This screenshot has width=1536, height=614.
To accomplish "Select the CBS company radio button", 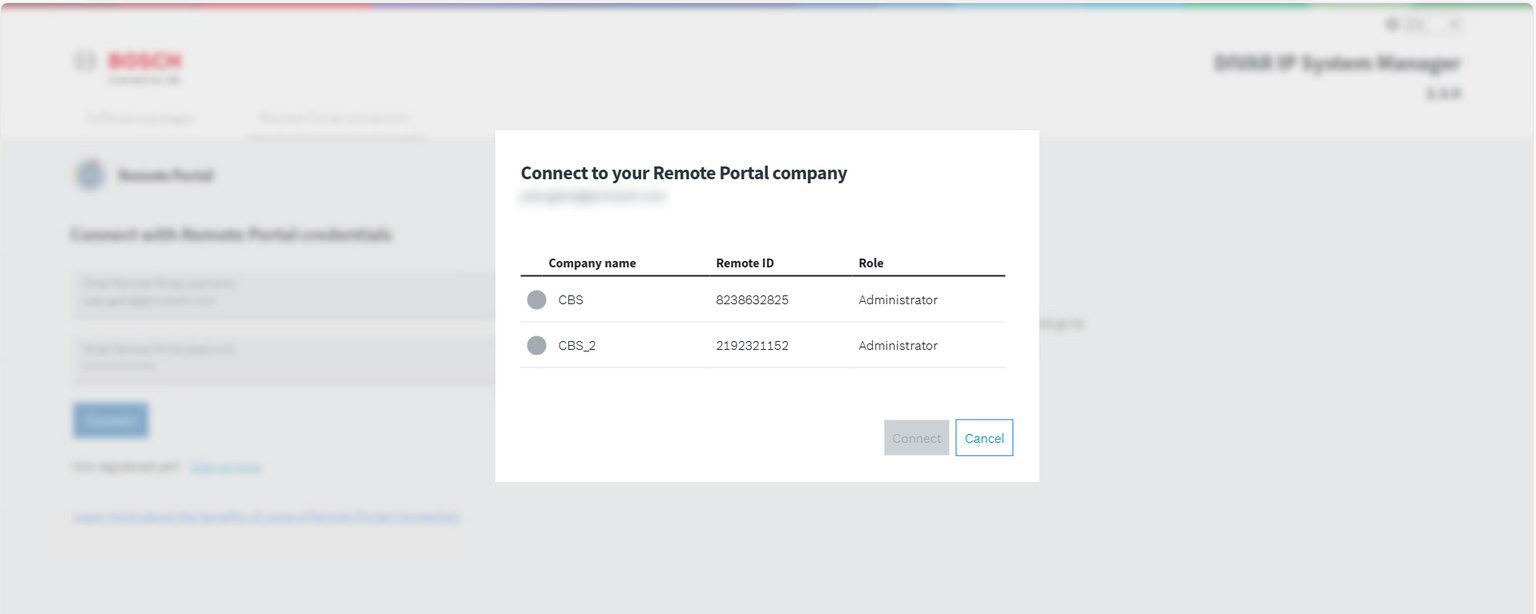I will pos(537,300).
